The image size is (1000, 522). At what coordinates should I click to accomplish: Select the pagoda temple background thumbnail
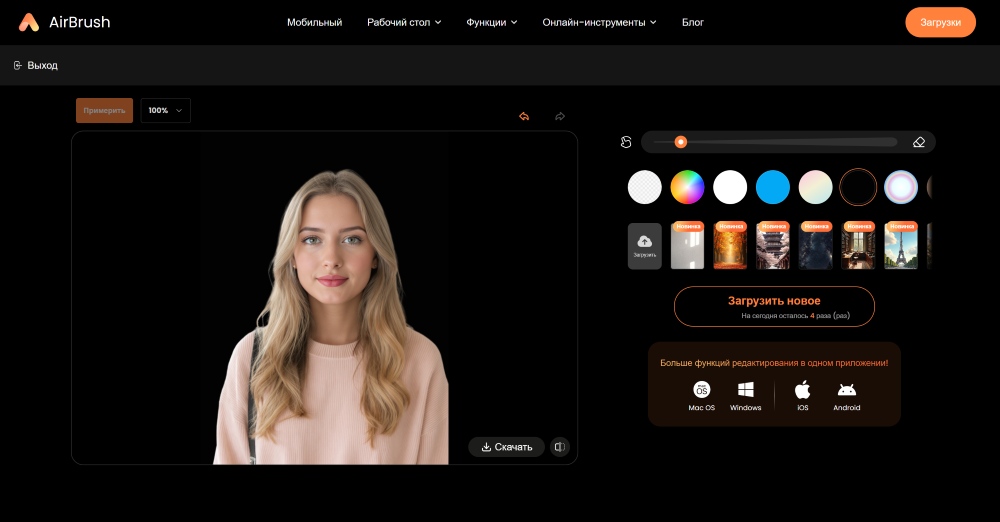pos(773,246)
